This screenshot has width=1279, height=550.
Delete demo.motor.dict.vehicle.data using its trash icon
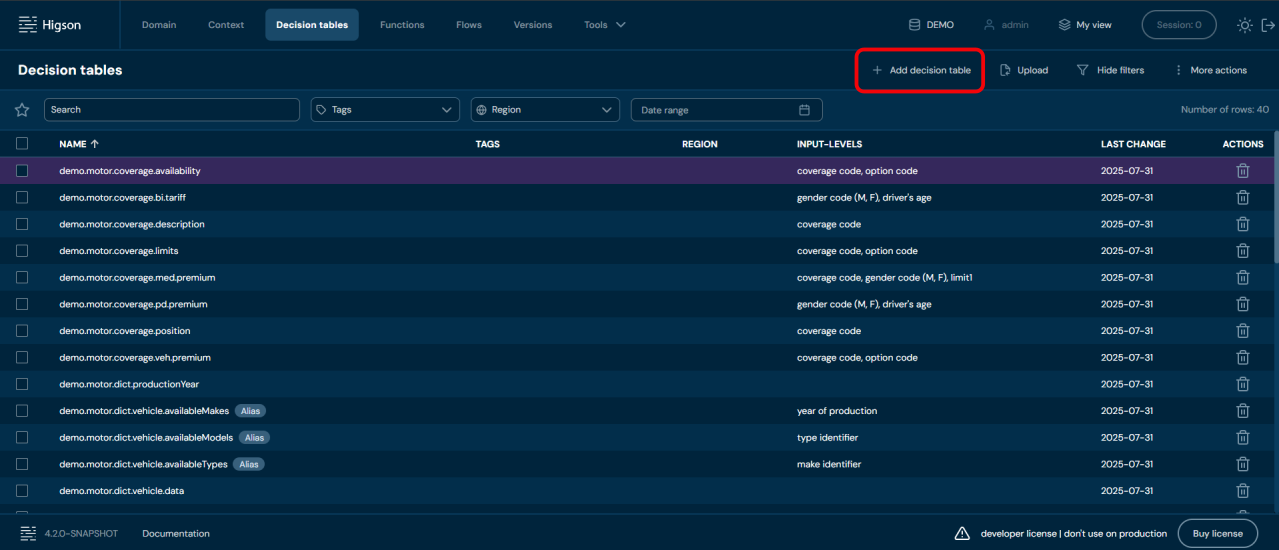point(1242,491)
